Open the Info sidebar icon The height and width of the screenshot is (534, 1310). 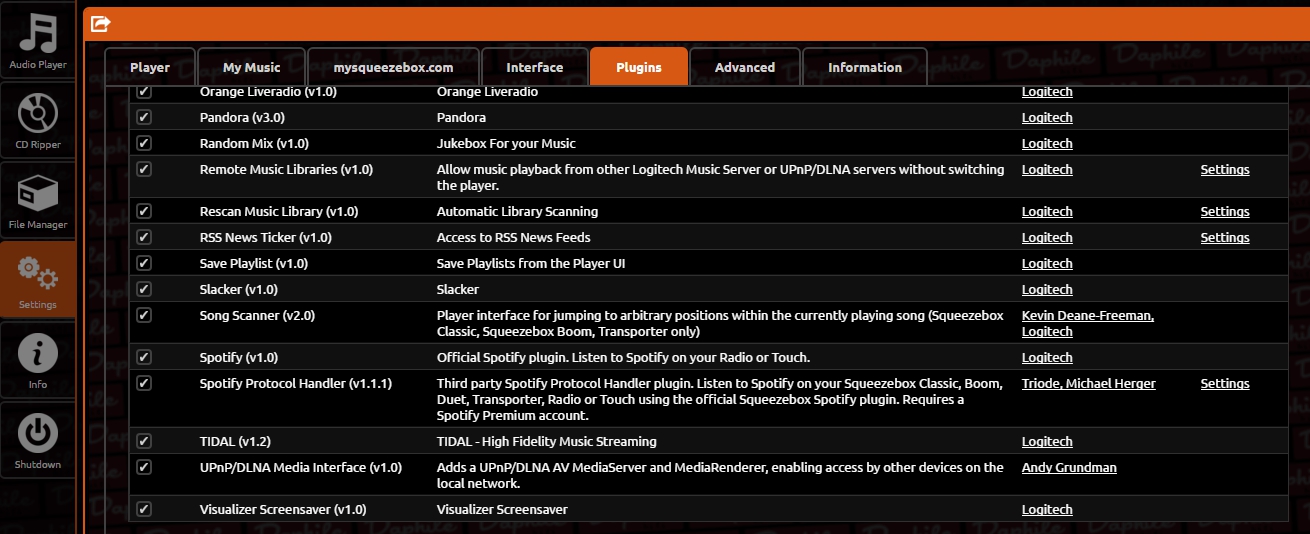pyautogui.click(x=38, y=360)
